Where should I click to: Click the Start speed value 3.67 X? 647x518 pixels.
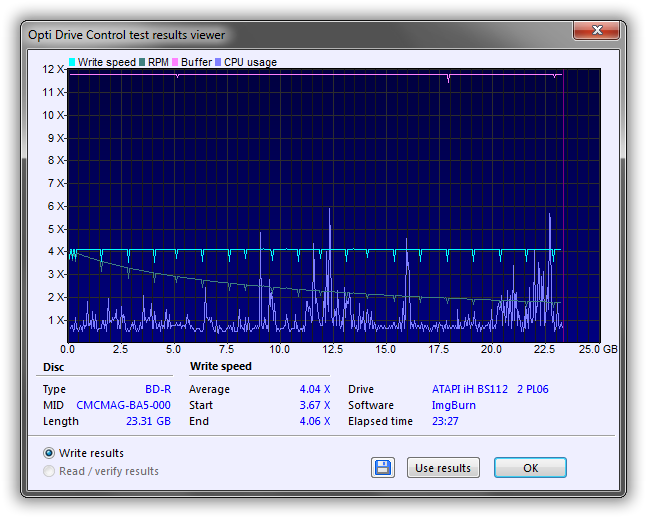tap(315, 405)
